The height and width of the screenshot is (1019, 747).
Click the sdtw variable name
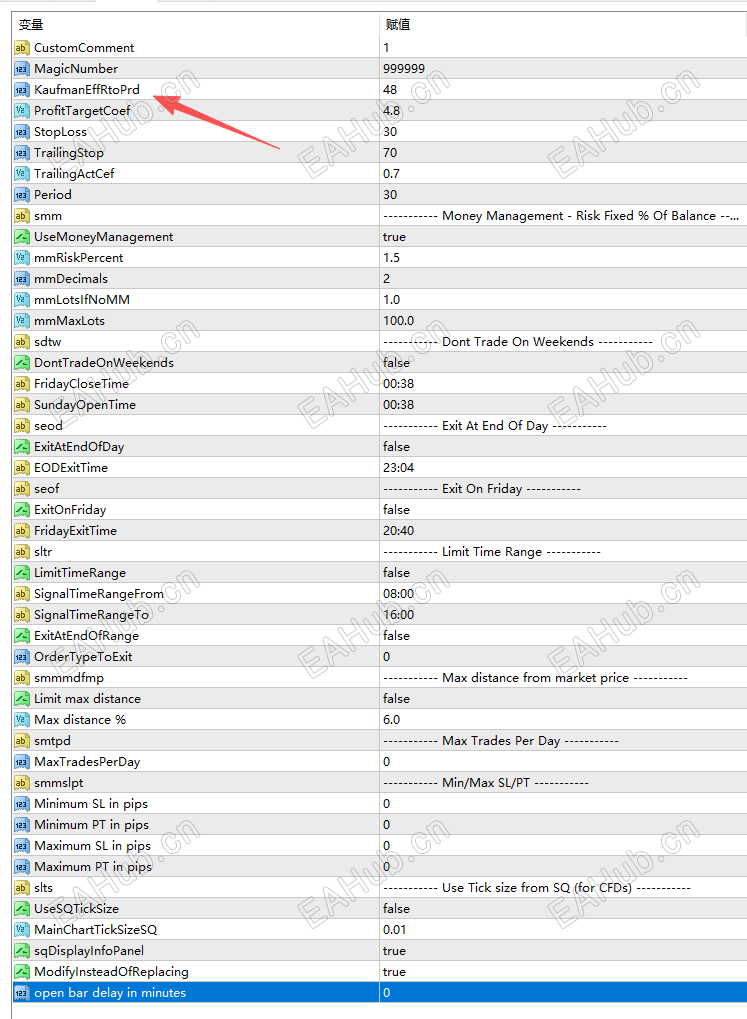(x=47, y=342)
